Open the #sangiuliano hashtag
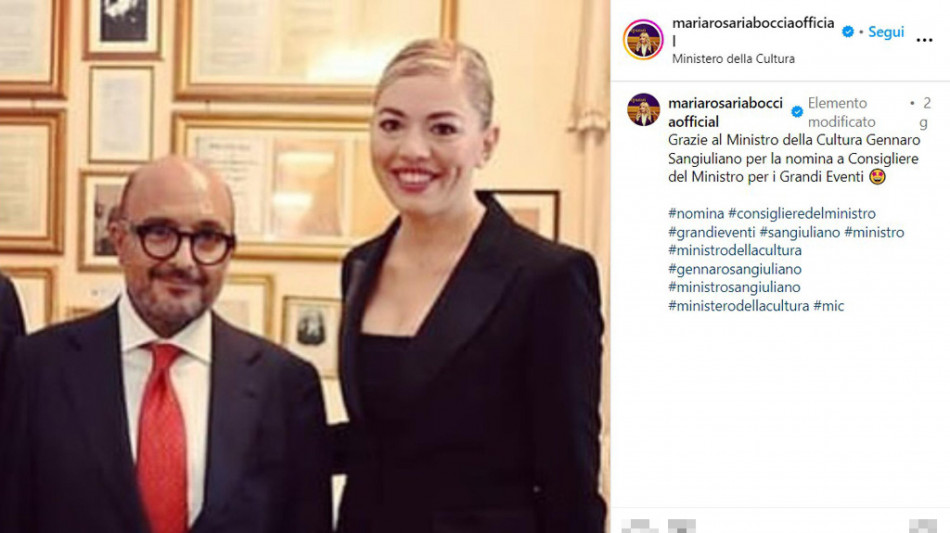Viewport: 950px width, 533px height. [800, 232]
